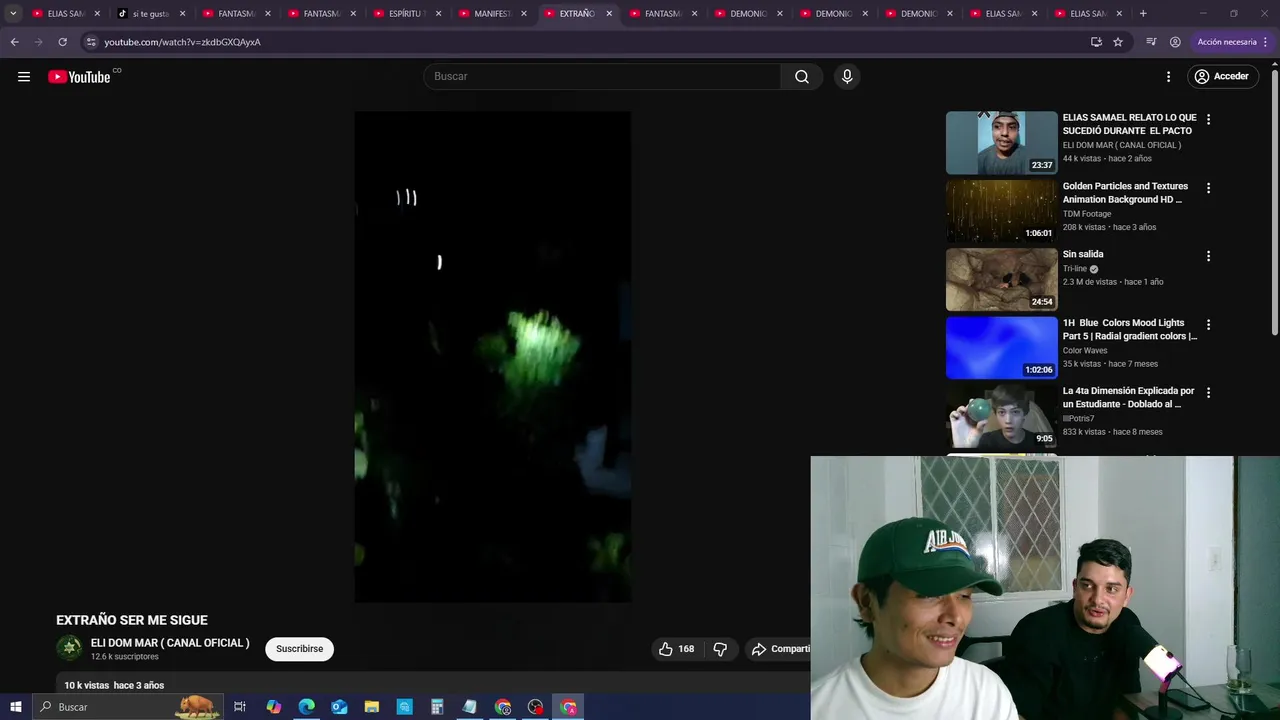This screenshot has width=1280, height=720.
Task: Open the Sin salida 24:54 thumbnail
Action: (x=1001, y=279)
